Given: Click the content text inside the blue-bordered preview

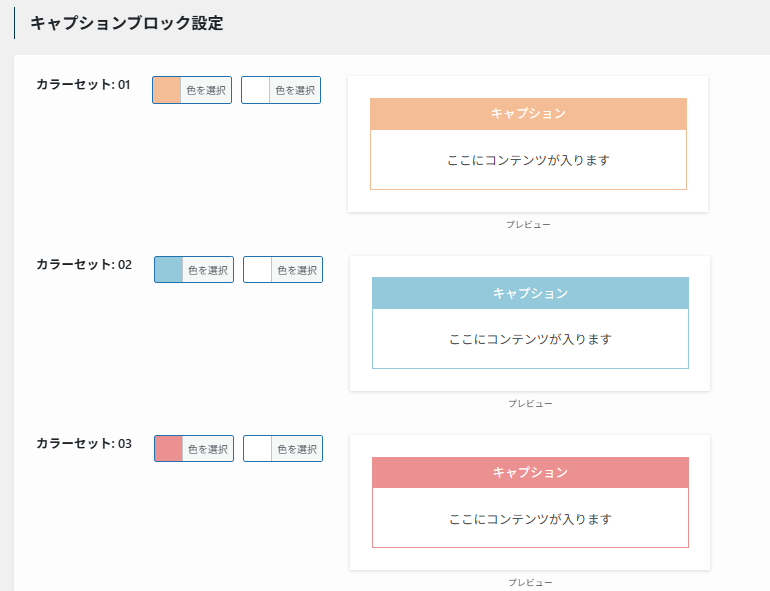Looking at the screenshot, I should [x=530, y=339].
